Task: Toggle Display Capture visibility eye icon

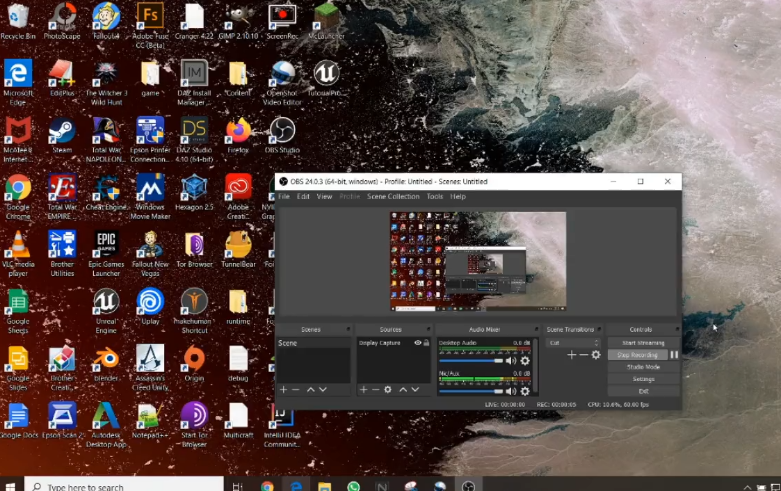Action: [418, 343]
